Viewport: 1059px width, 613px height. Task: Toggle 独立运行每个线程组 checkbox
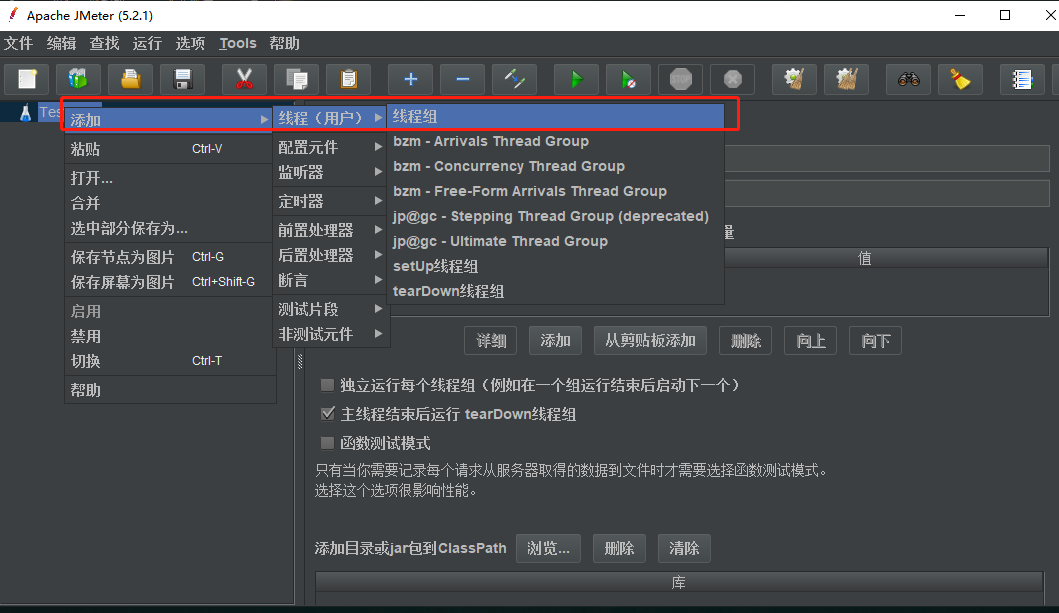click(328, 385)
